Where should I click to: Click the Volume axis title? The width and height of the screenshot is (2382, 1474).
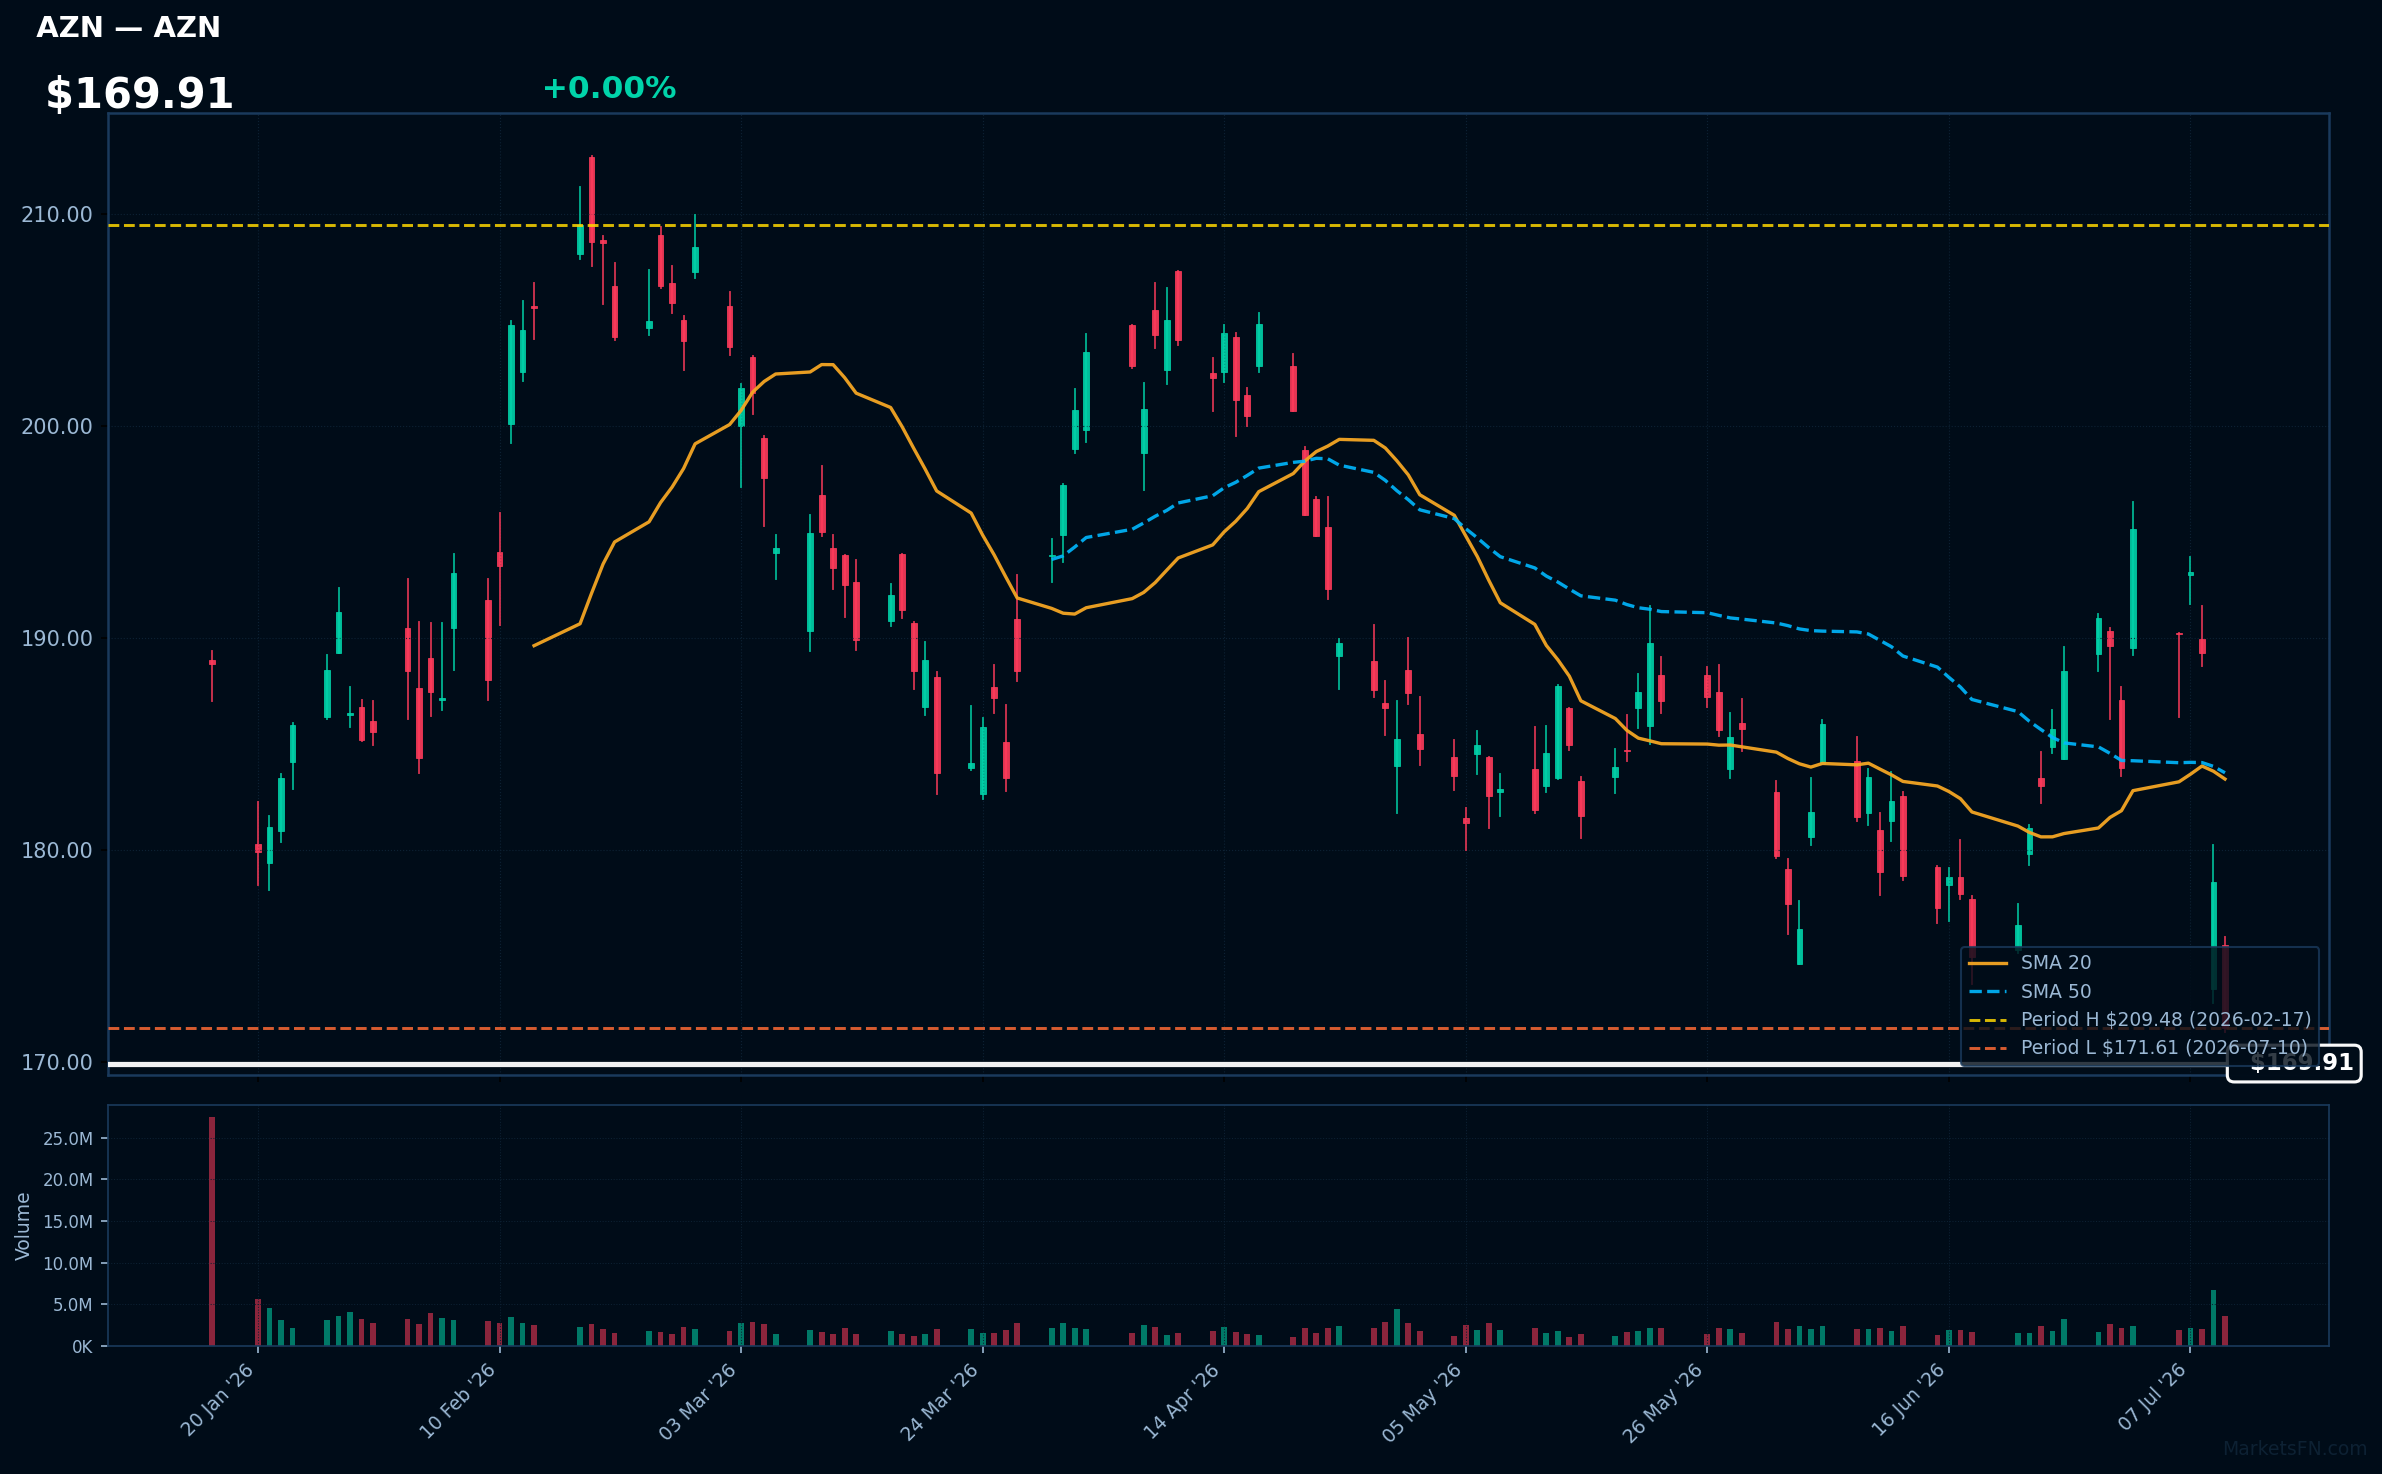point(23,1226)
